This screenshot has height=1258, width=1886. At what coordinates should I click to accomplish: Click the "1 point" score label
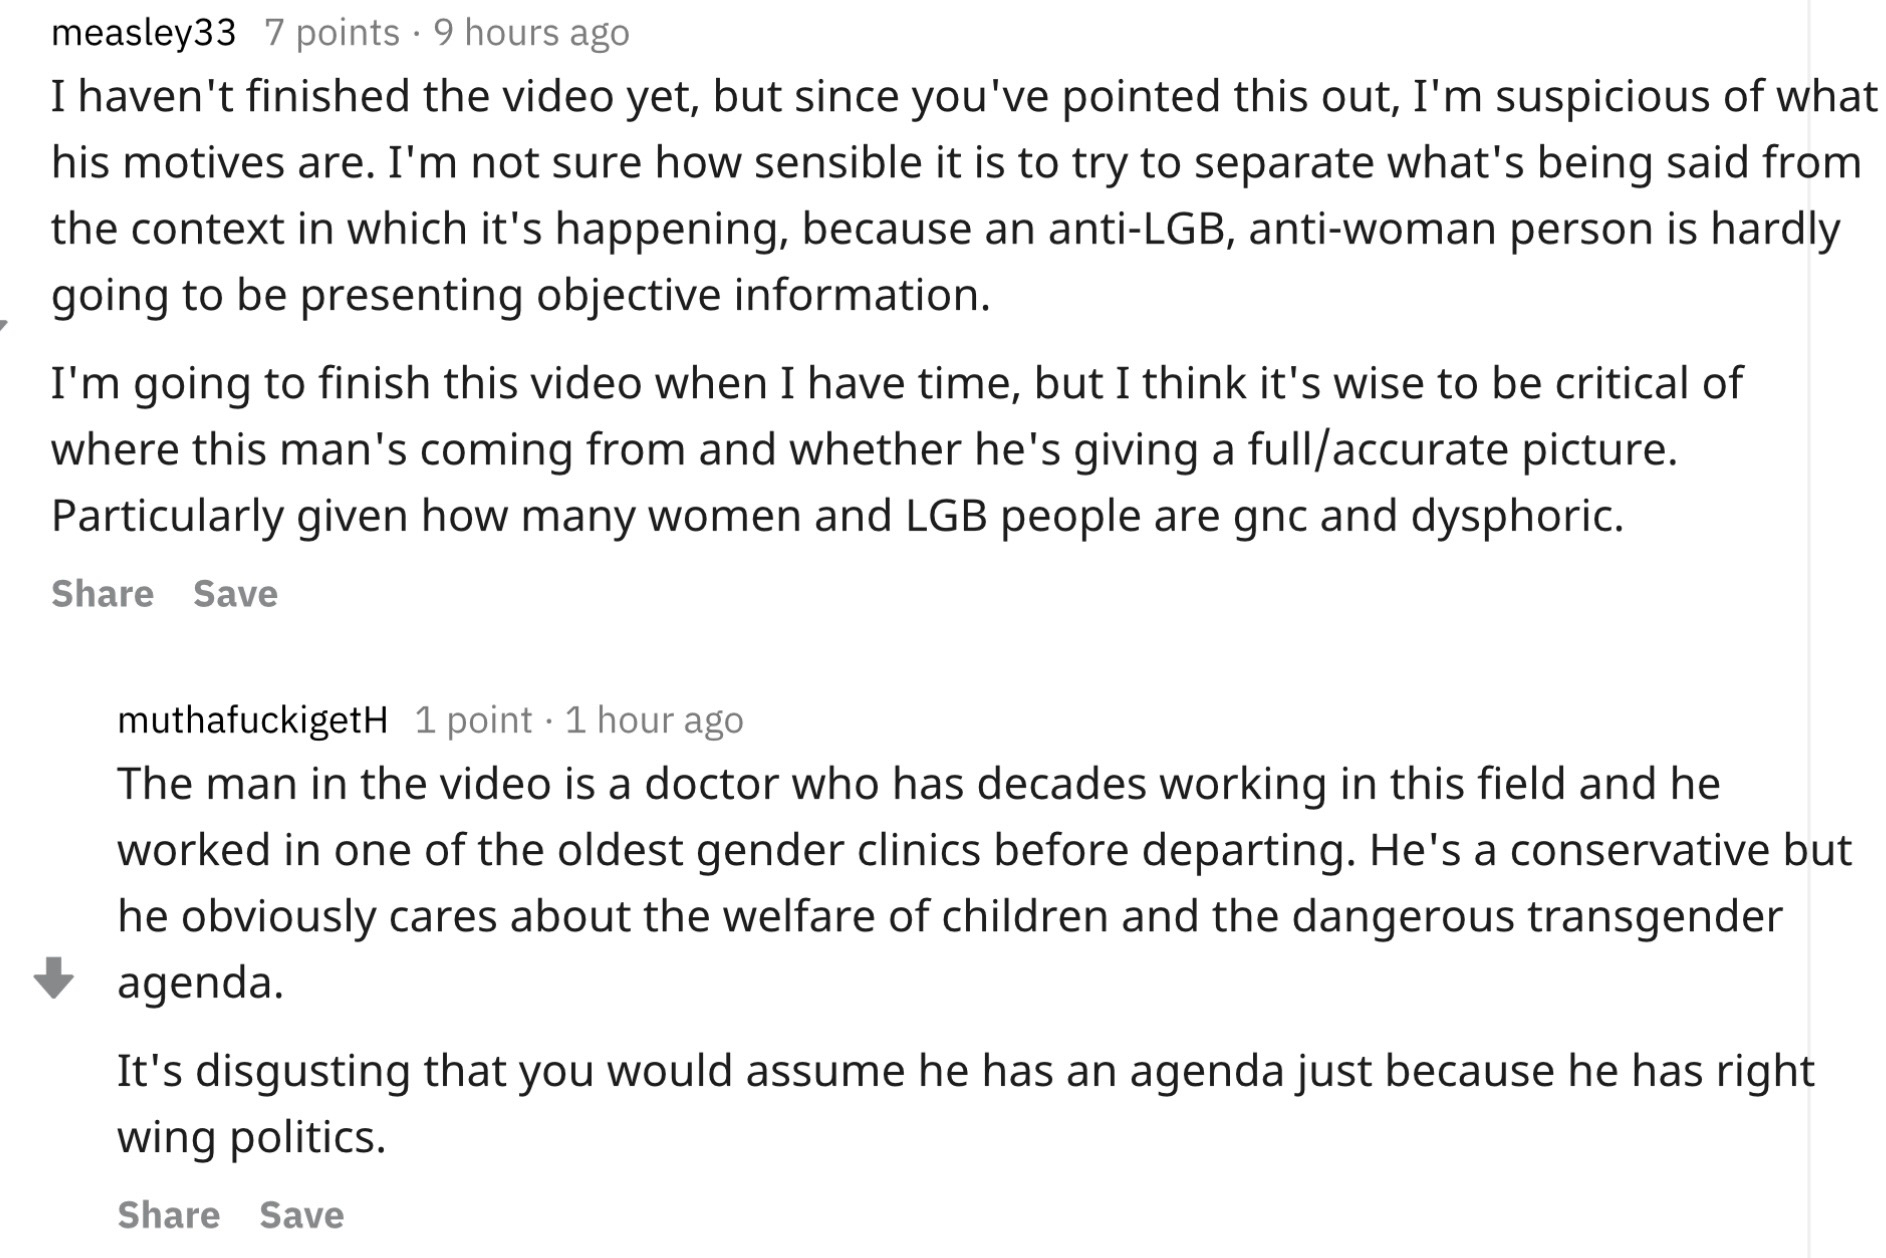[x=473, y=719]
